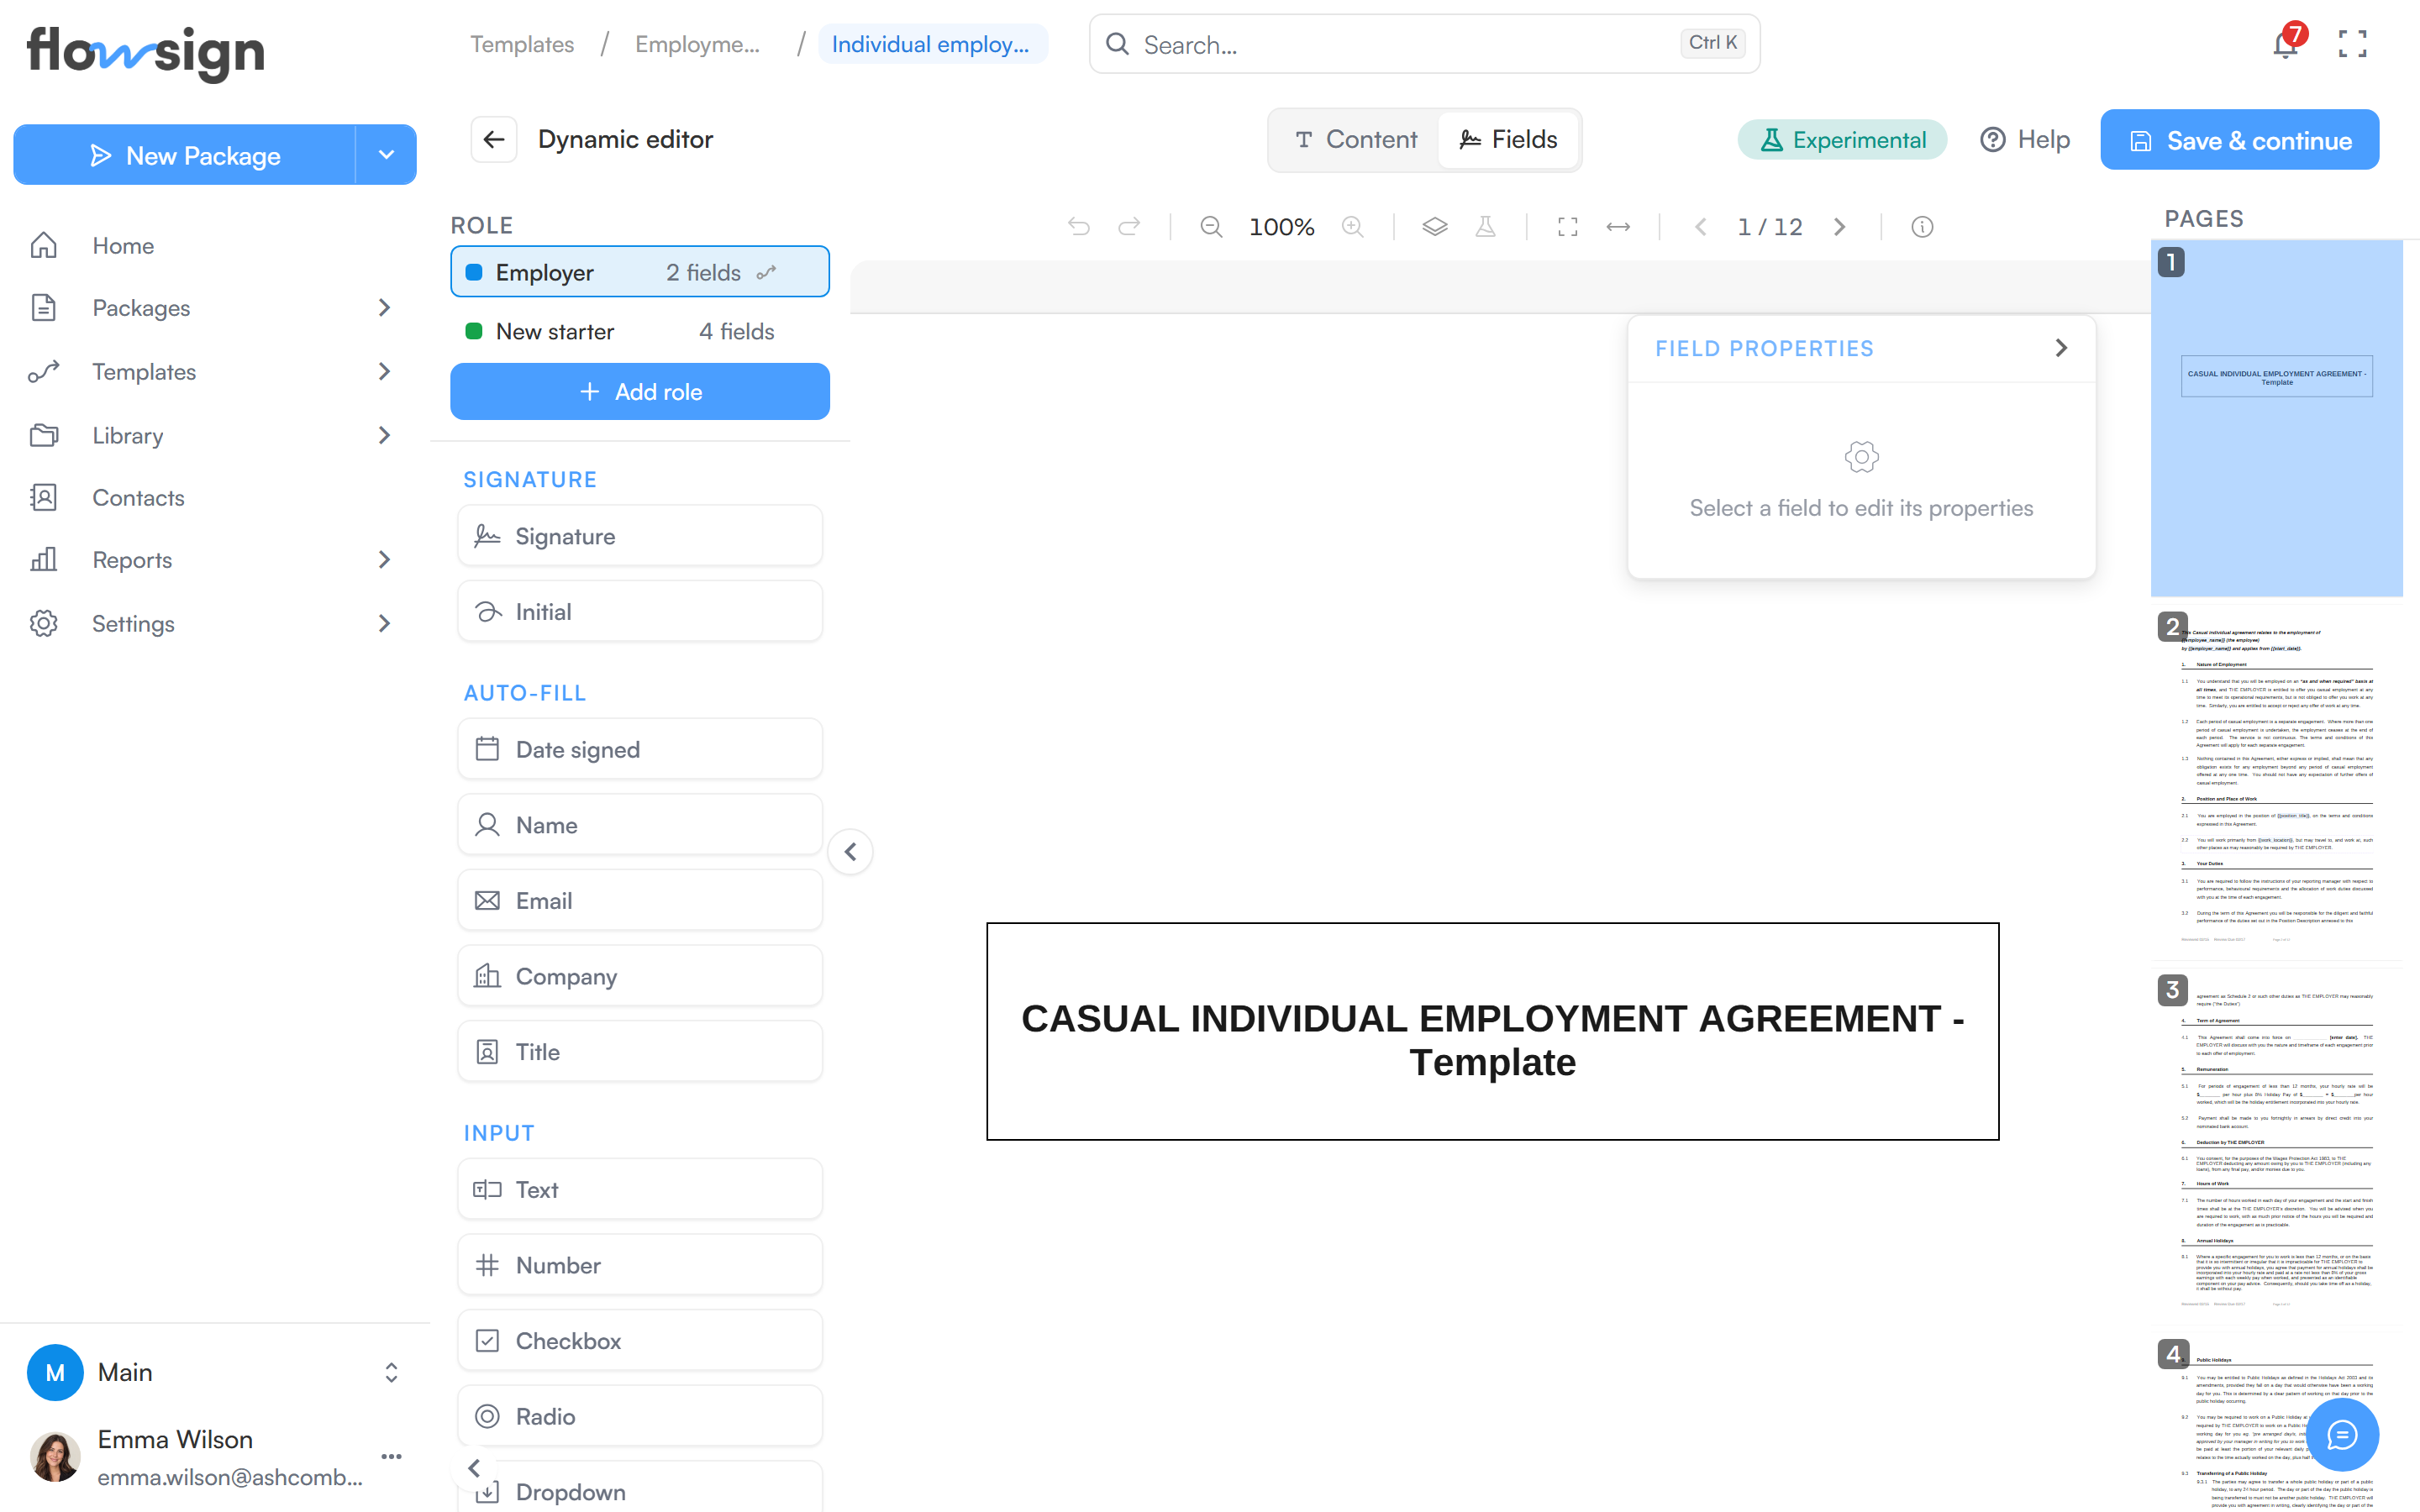This screenshot has width=2420, height=1512.
Task: Go to next page arrow
Action: pyautogui.click(x=1839, y=227)
